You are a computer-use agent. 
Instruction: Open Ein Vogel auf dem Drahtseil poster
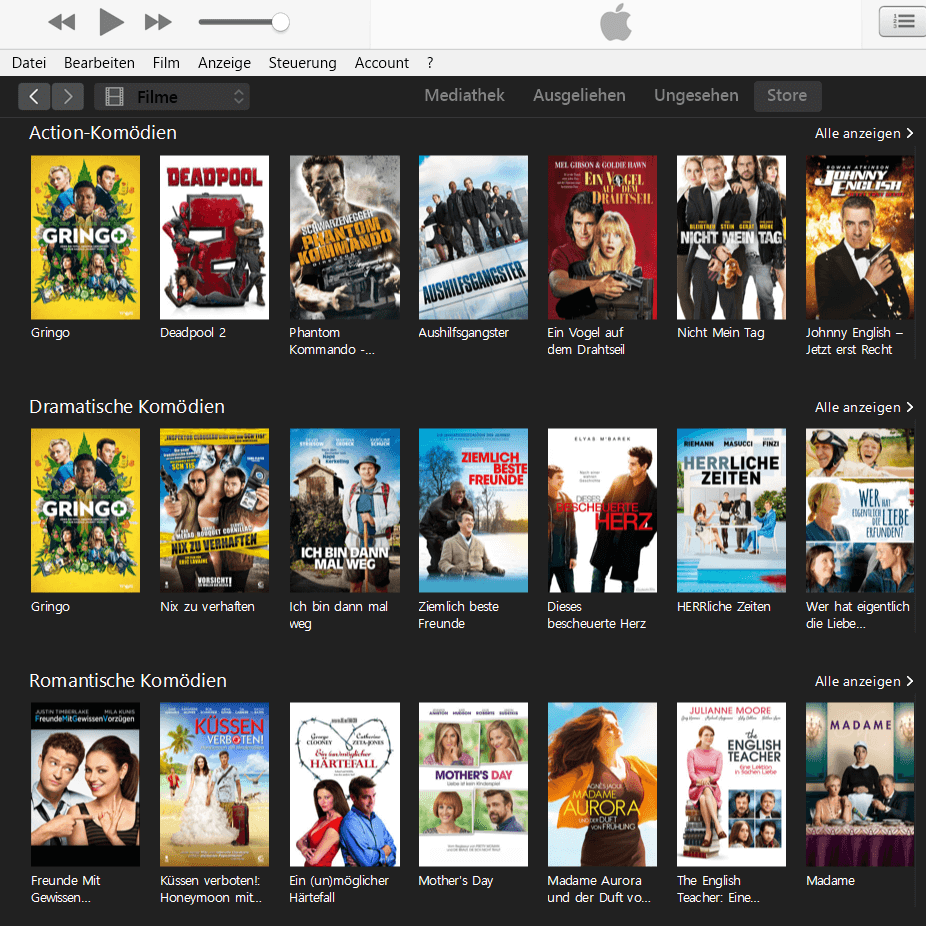[x=602, y=237]
